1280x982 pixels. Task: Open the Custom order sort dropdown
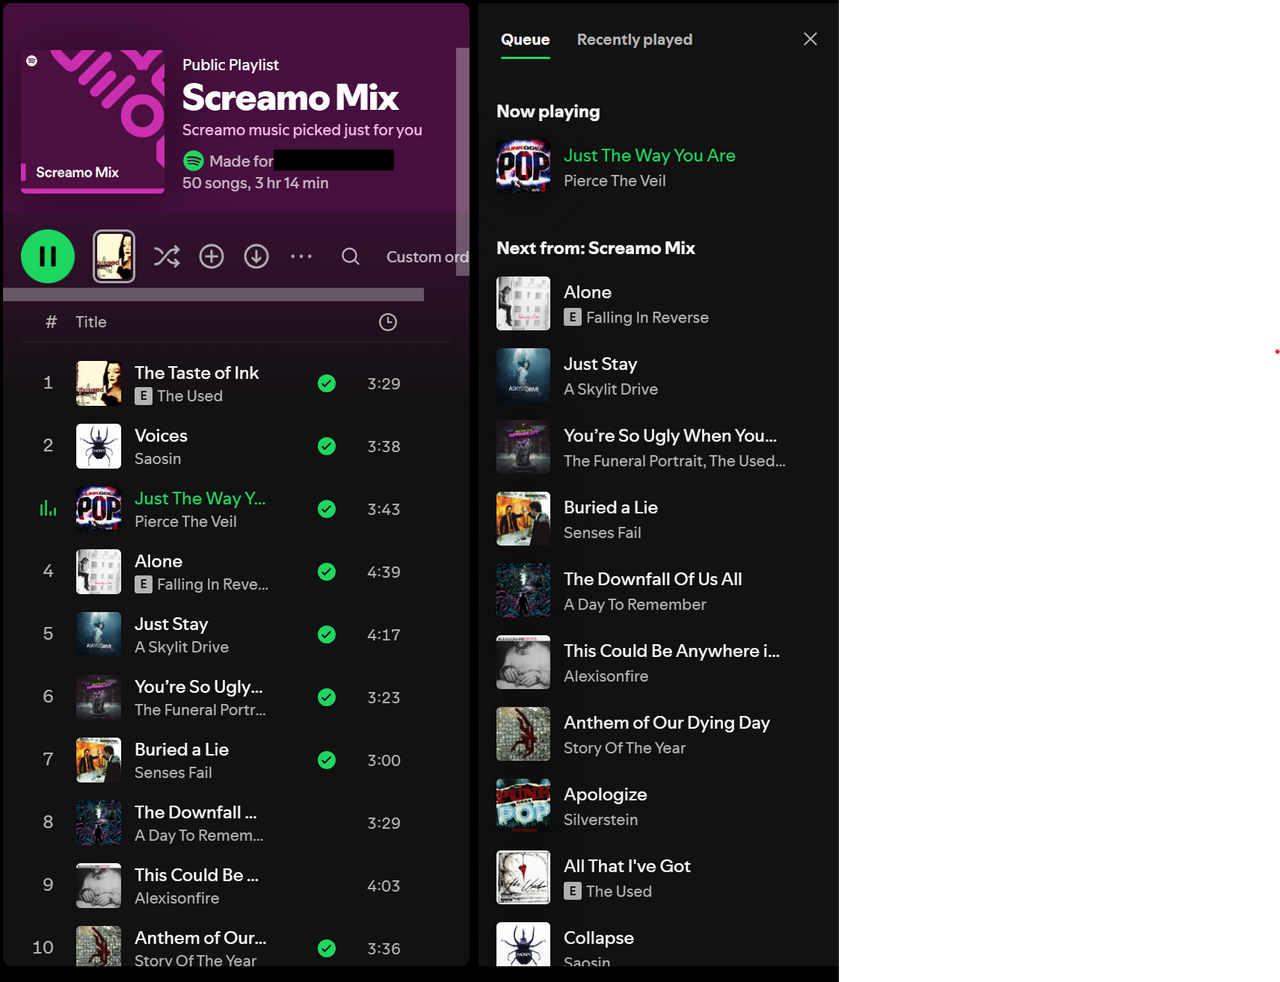coord(427,257)
